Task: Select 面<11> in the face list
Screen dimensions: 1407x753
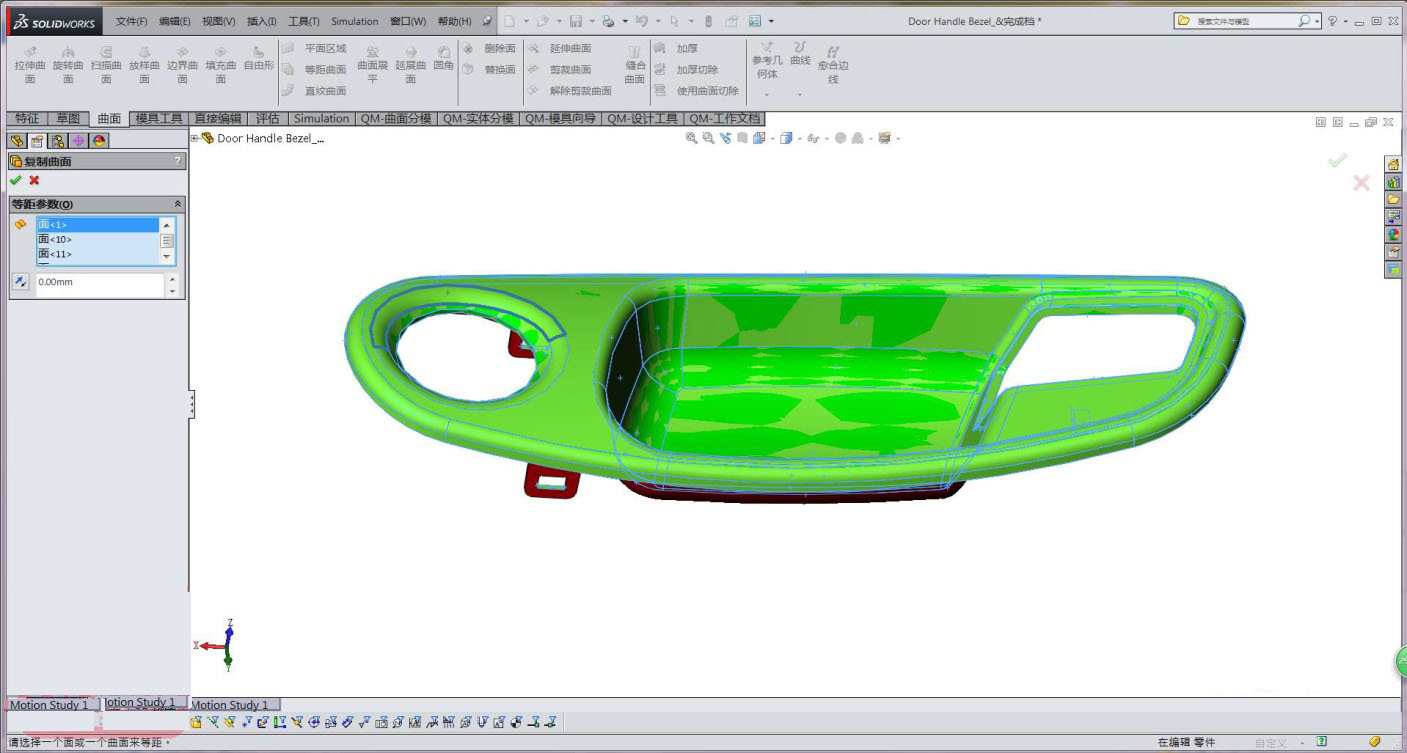Action: tap(97, 254)
